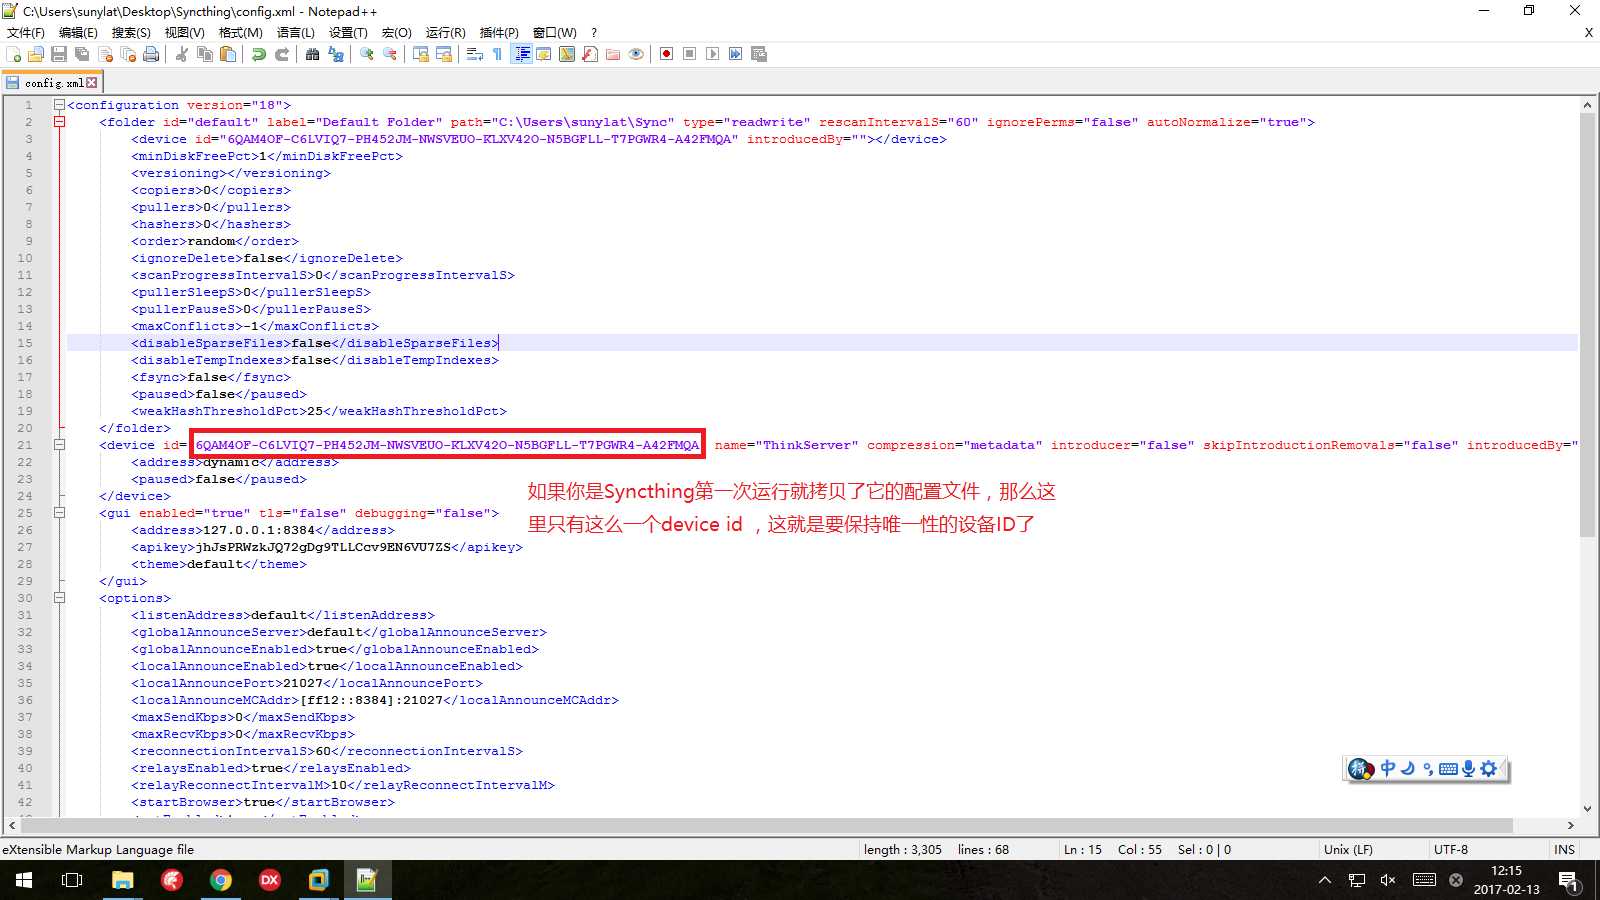Start macro recording with the red dot
Image resolution: width=1600 pixels, height=900 pixels.
point(666,54)
